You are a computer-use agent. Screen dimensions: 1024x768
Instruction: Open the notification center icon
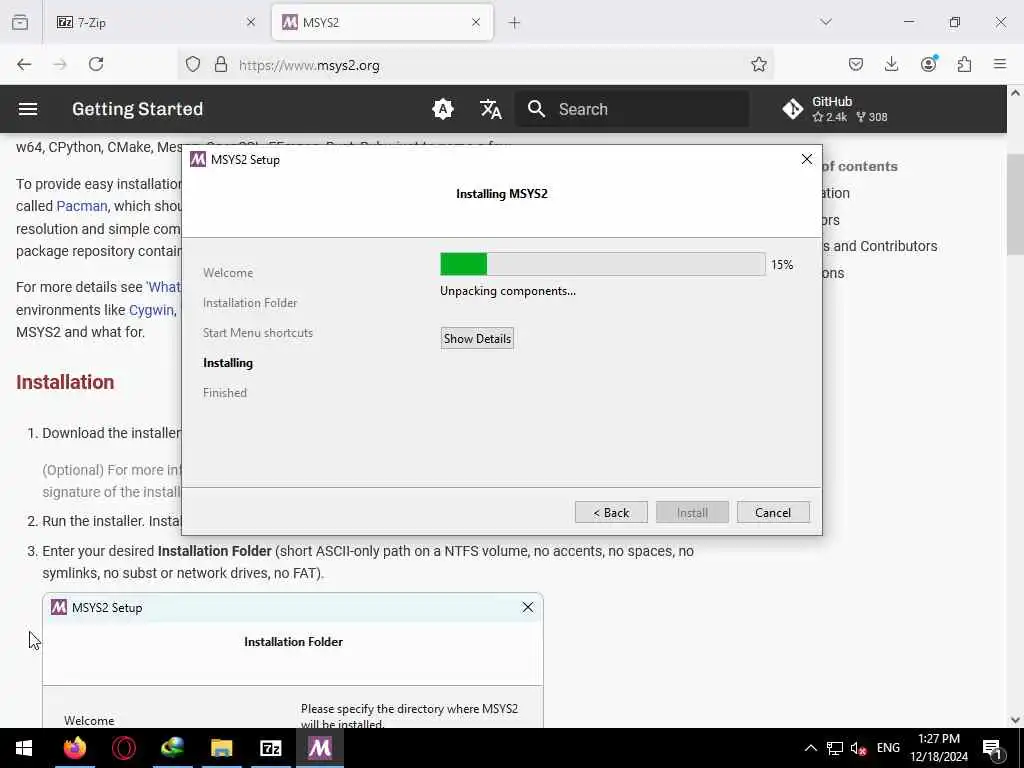coord(993,749)
